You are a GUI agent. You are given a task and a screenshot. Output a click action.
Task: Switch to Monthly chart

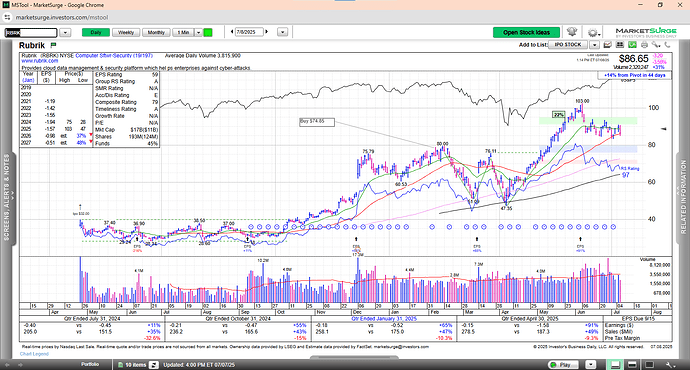click(156, 33)
